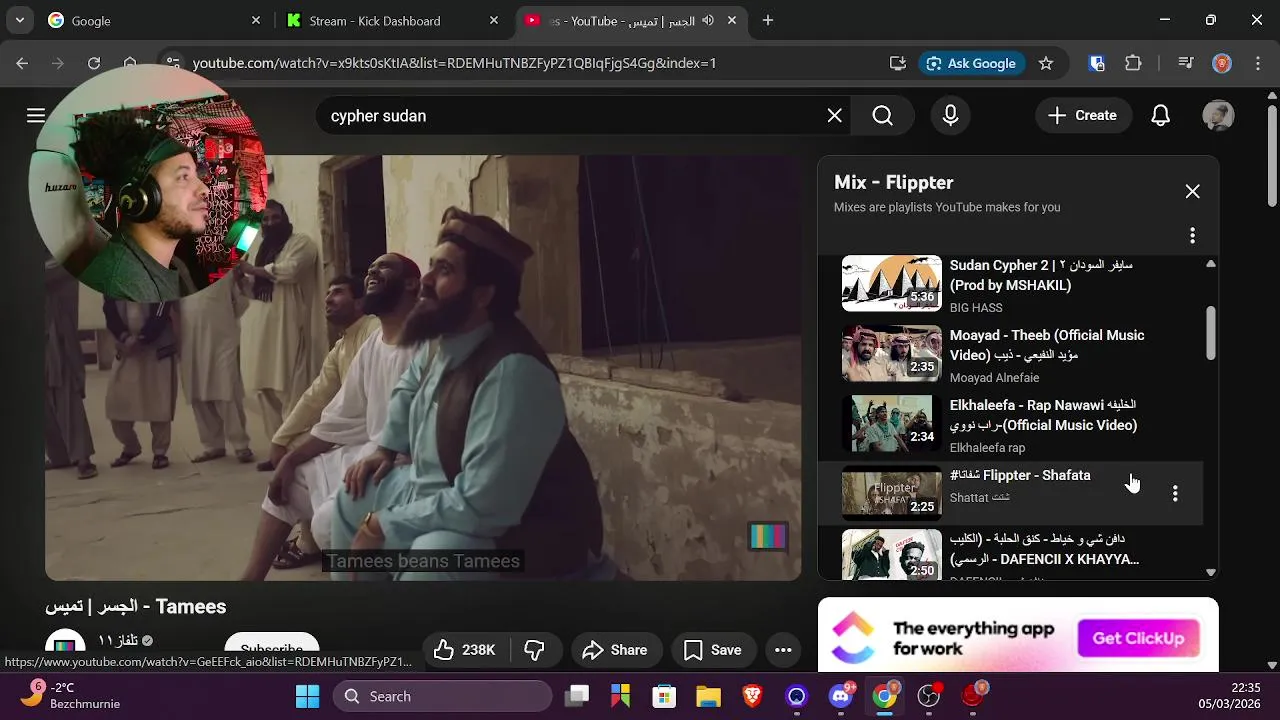Like the video (238K thumbs up)
The width and height of the screenshot is (1280, 720).
[465, 650]
